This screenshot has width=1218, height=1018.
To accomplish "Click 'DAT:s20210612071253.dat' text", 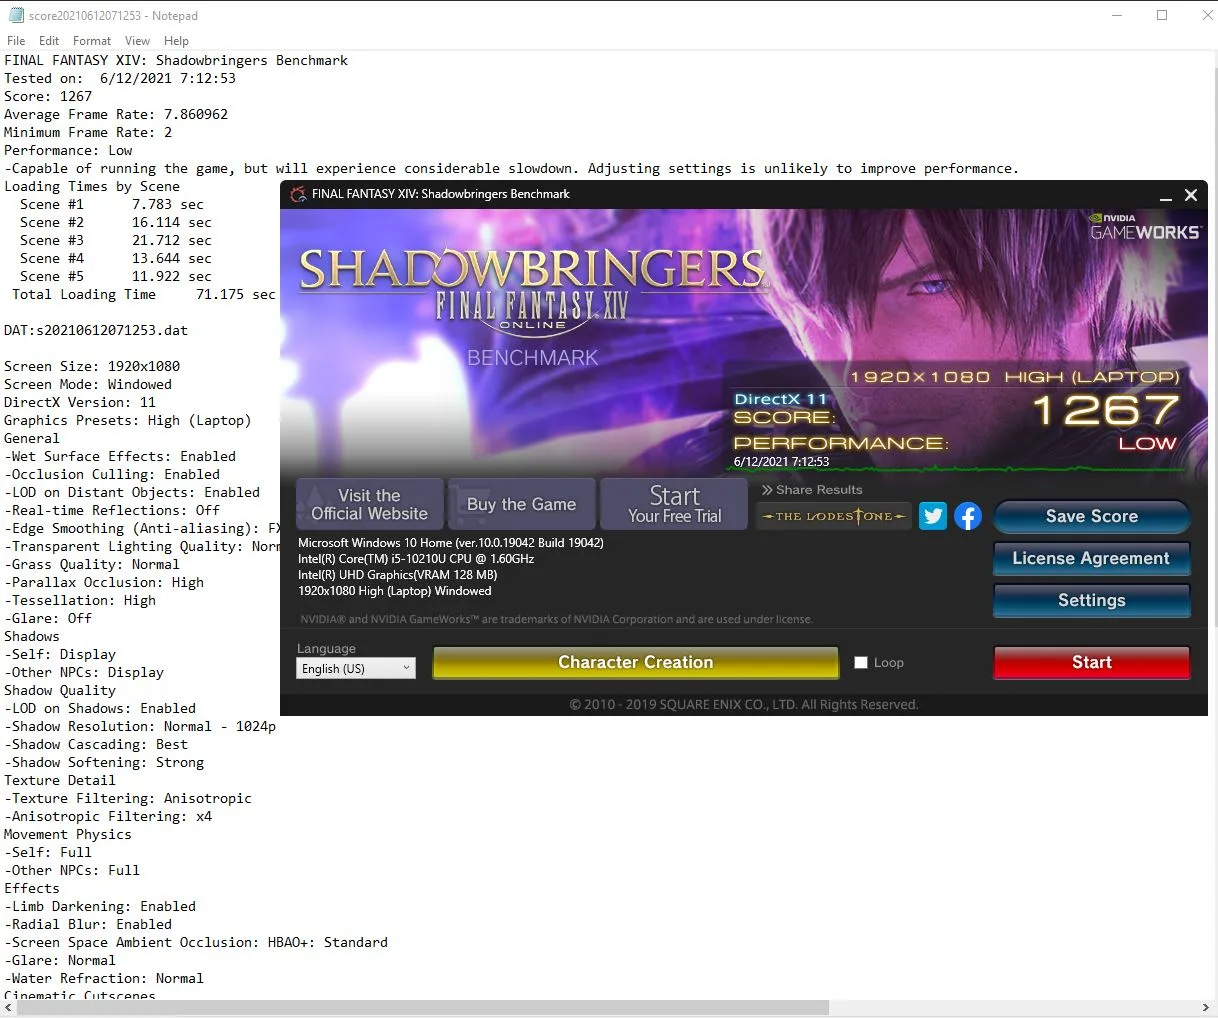I will pyautogui.click(x=96, y=330).
